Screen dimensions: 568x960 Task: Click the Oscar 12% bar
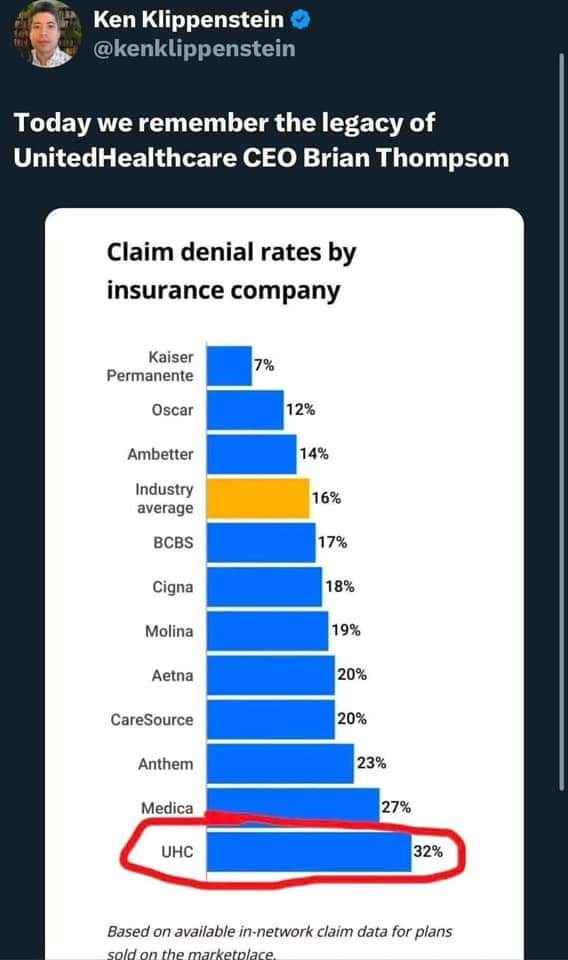tap(245, 410)
